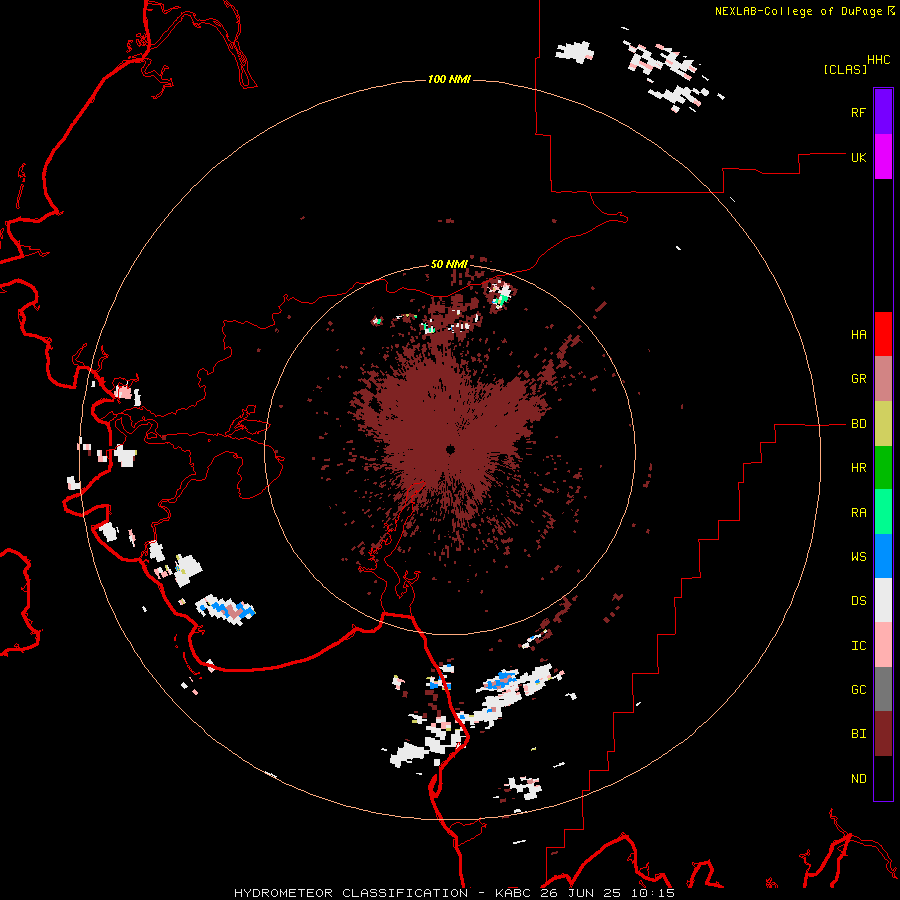Image resolution: width=900 pixels, height=900 pixels.
Task: Click the GC legend label
Action: (859, 690)
